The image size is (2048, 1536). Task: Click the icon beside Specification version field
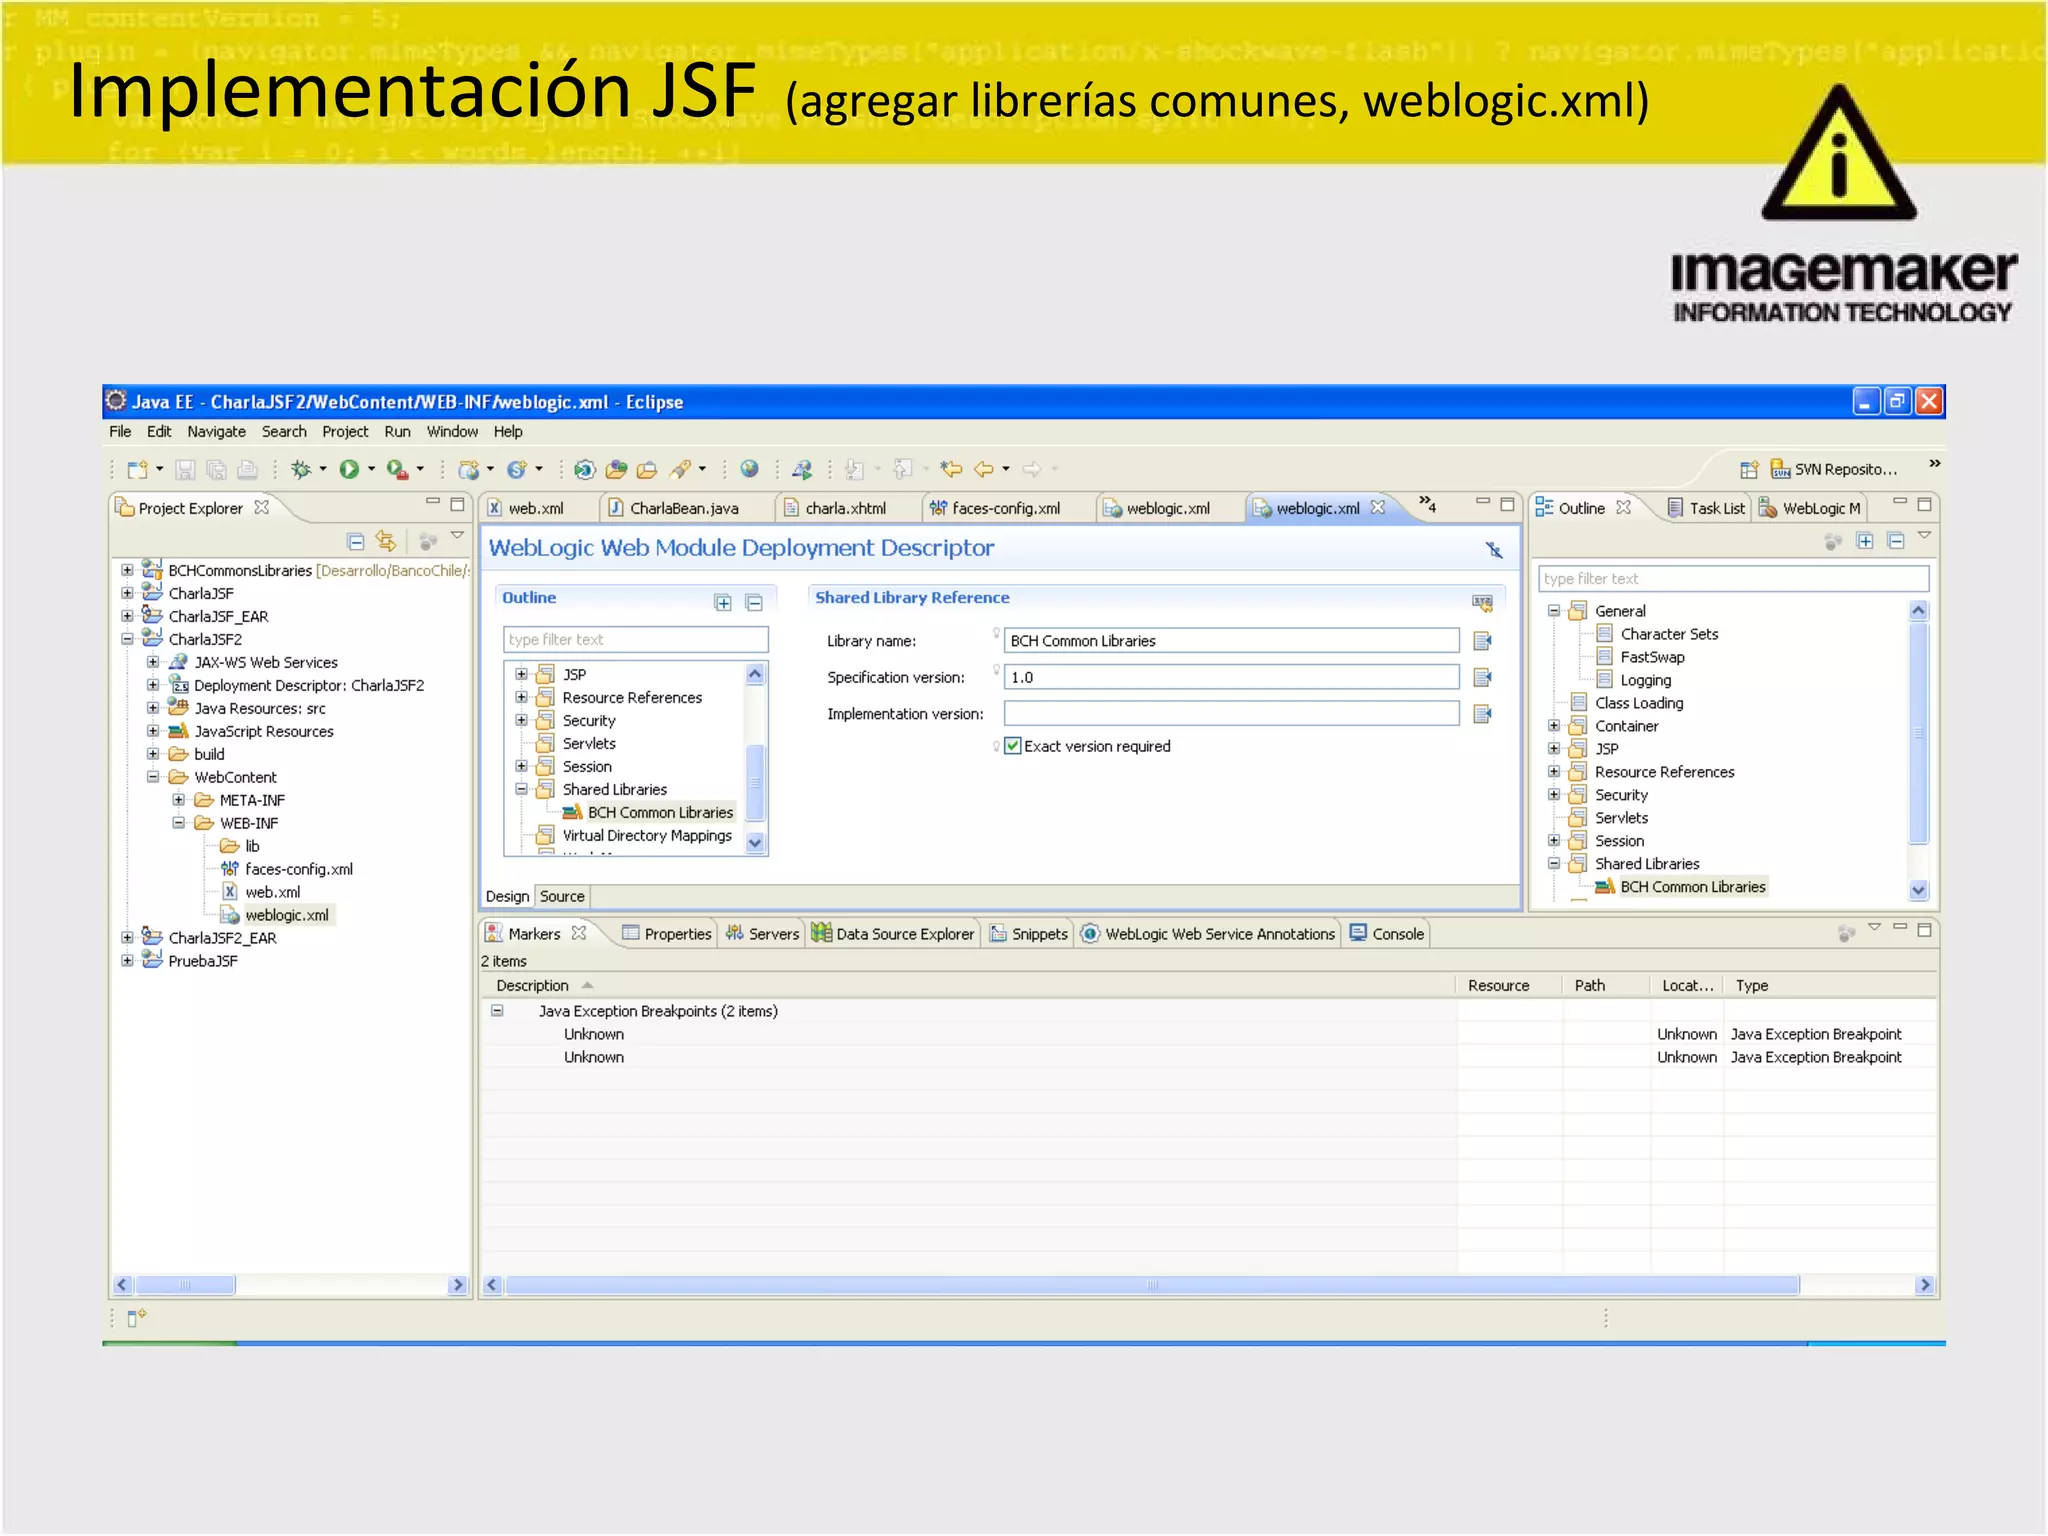[x=1483, y=678]
